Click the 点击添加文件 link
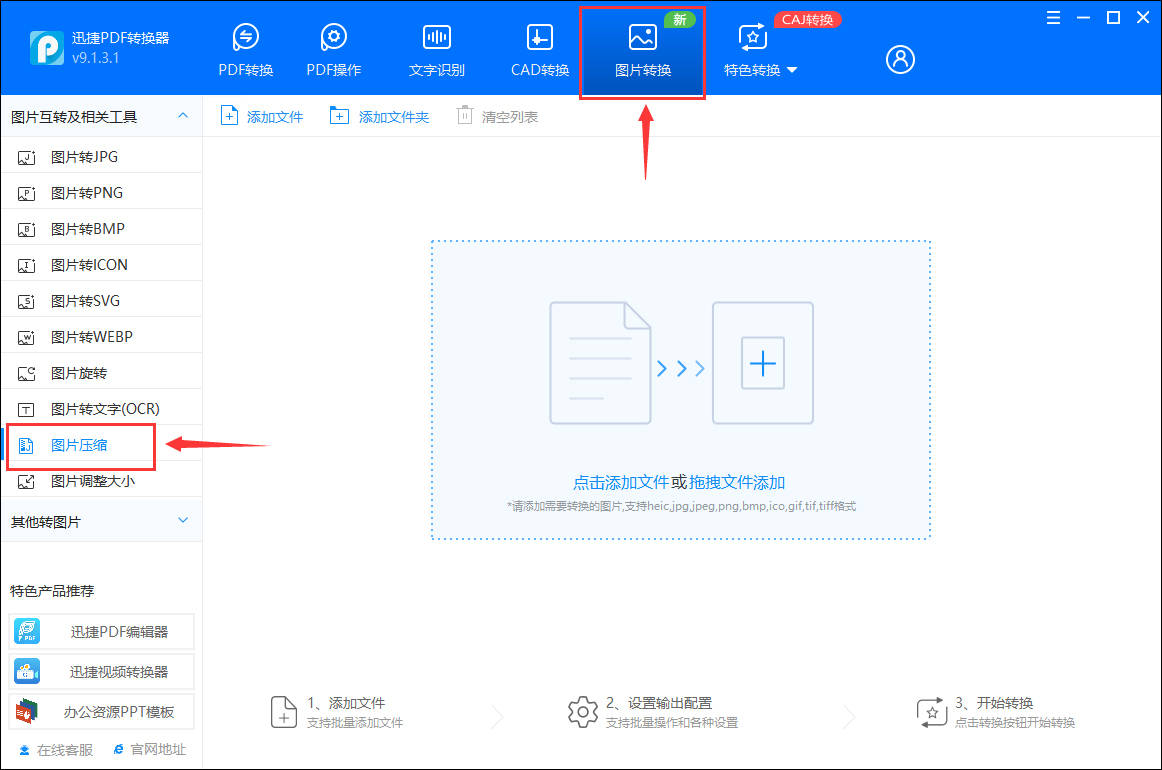The image size is (1162, 770). click(x=621, y=482)
